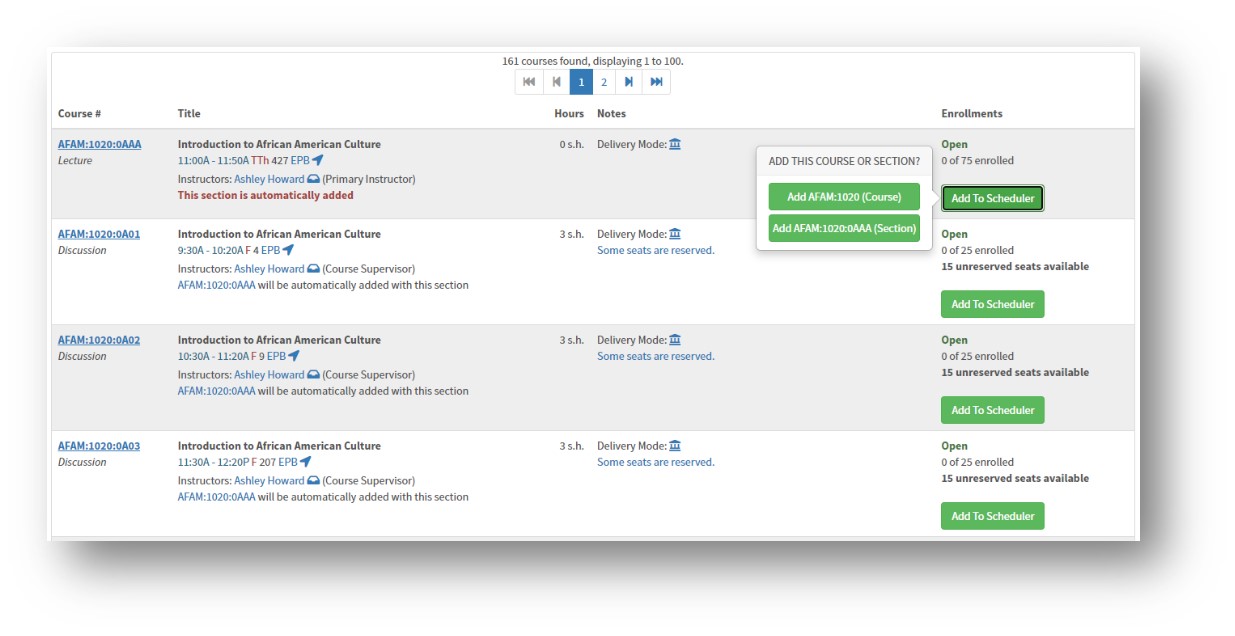Click the next page arrow

click(x=629, y=82)
